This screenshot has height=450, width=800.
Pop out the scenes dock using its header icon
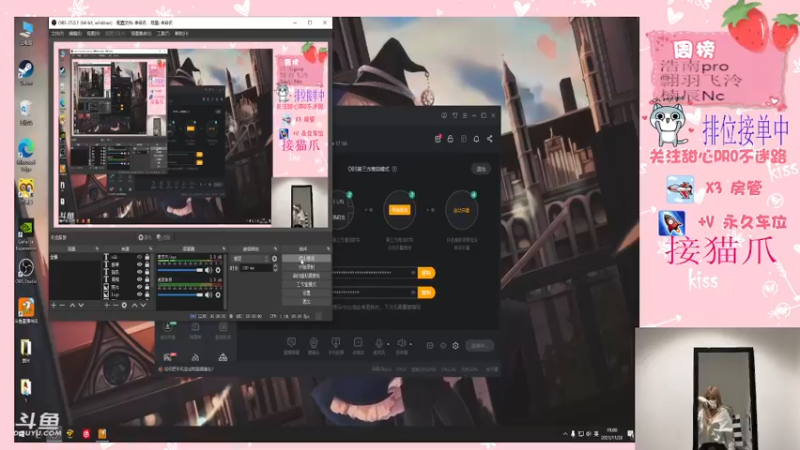97,248
